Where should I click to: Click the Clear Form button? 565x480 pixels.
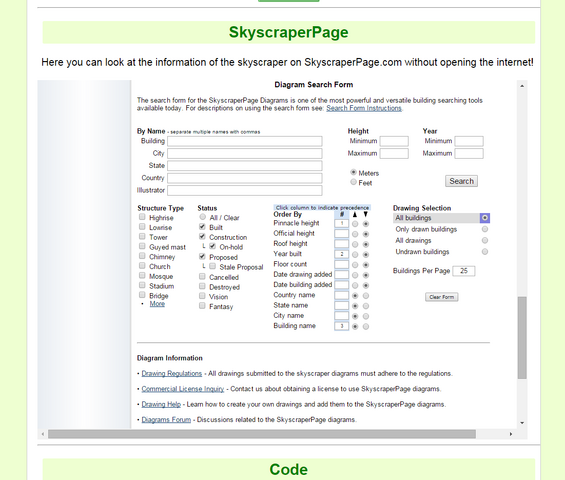(x=441, y=297)
